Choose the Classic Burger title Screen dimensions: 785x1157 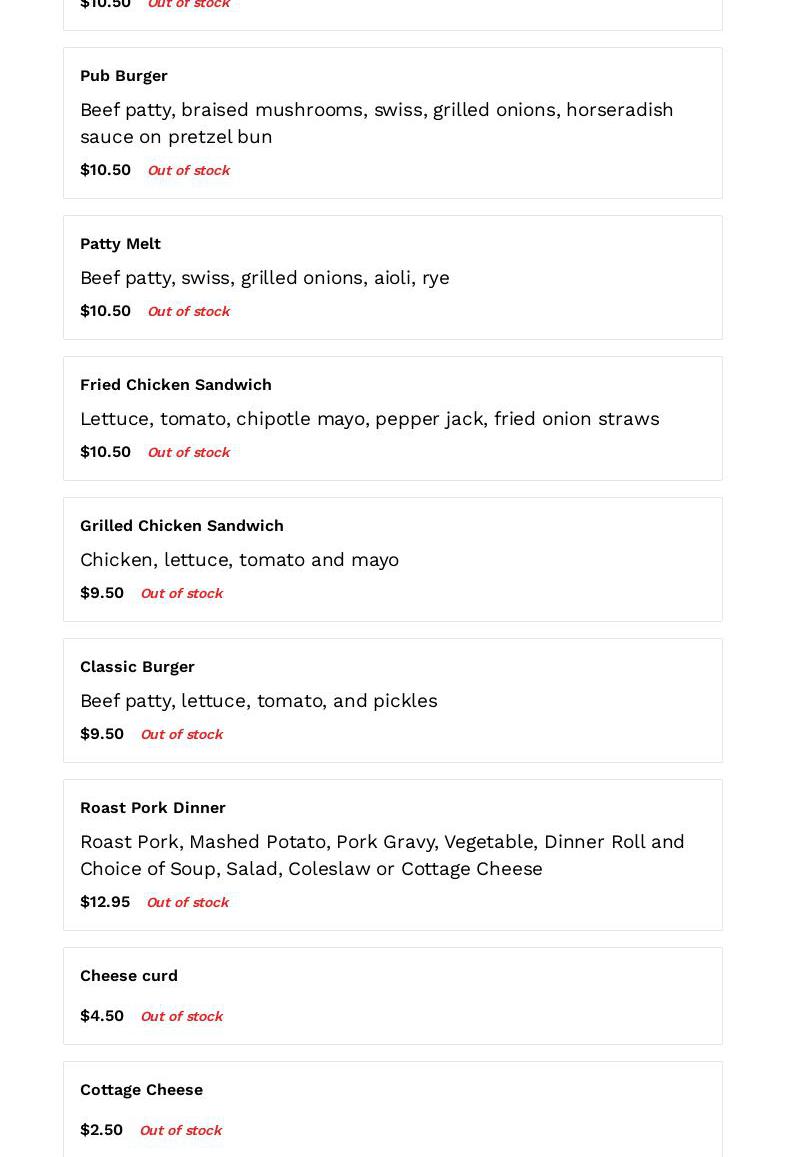click(137, 667)
